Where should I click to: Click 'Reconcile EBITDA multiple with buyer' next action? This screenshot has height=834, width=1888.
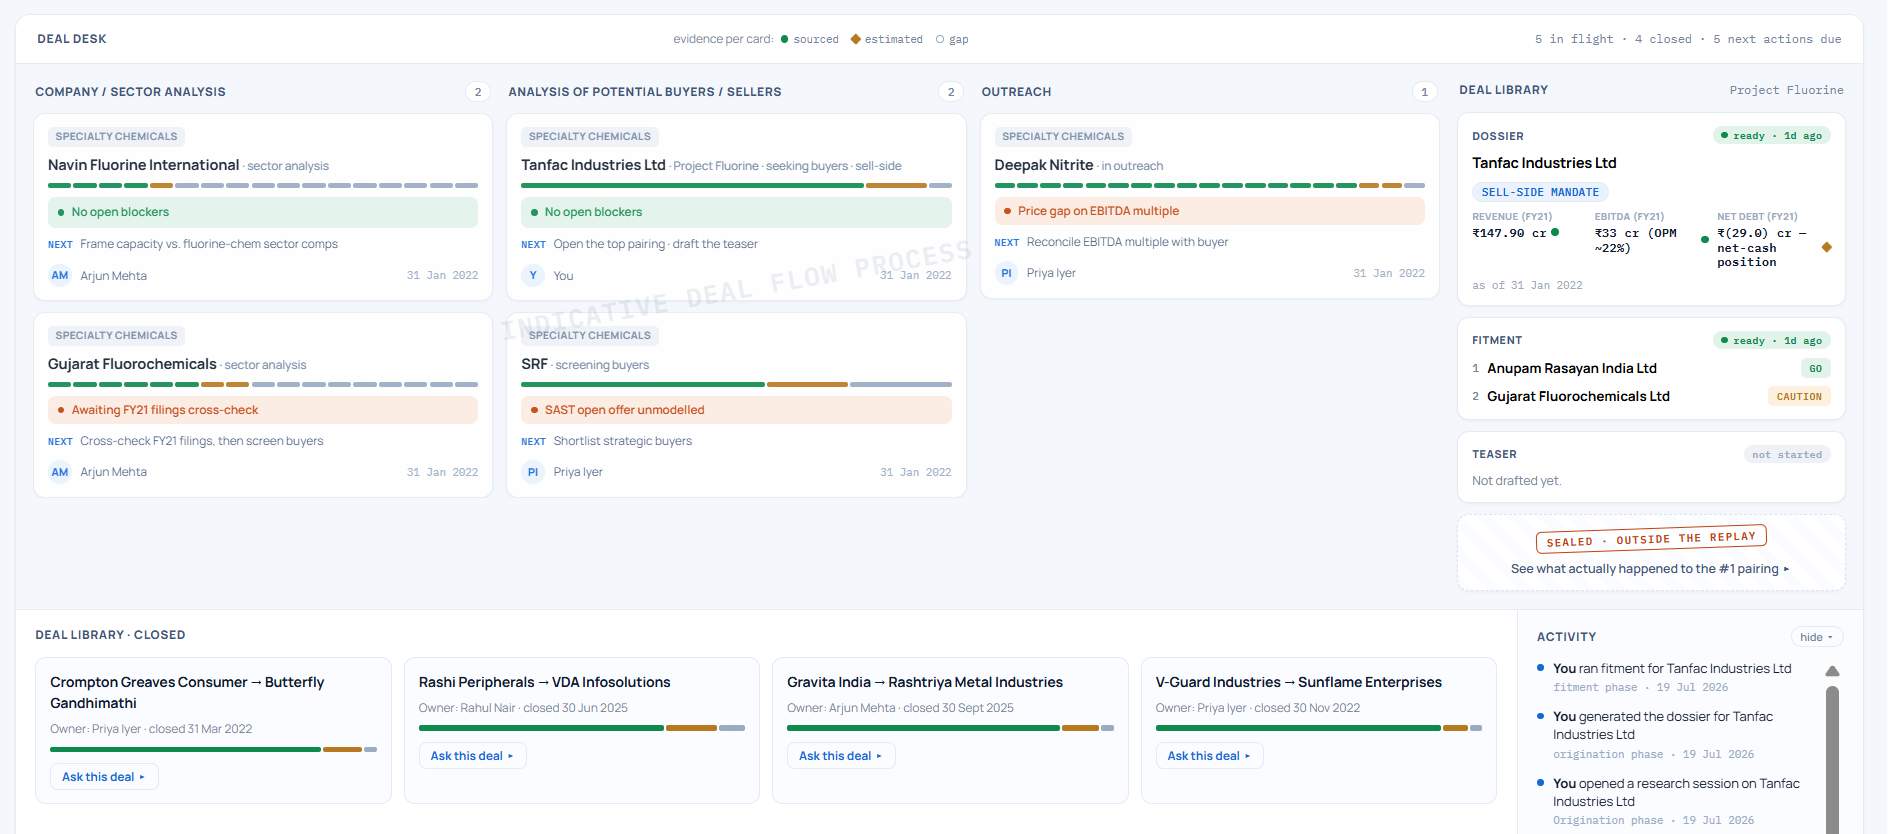[x=1127, y=242]
